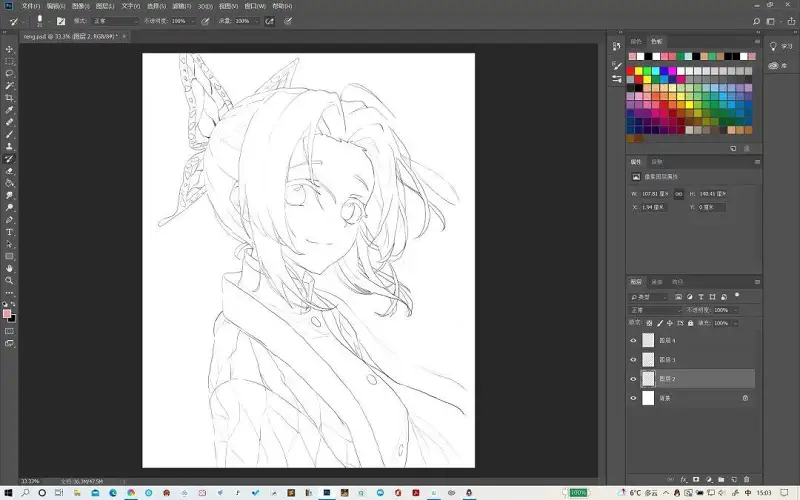Viewport: 800px width, 500px height.
Task: Hide layer 图层 3
Action: [x=634, y=360]
